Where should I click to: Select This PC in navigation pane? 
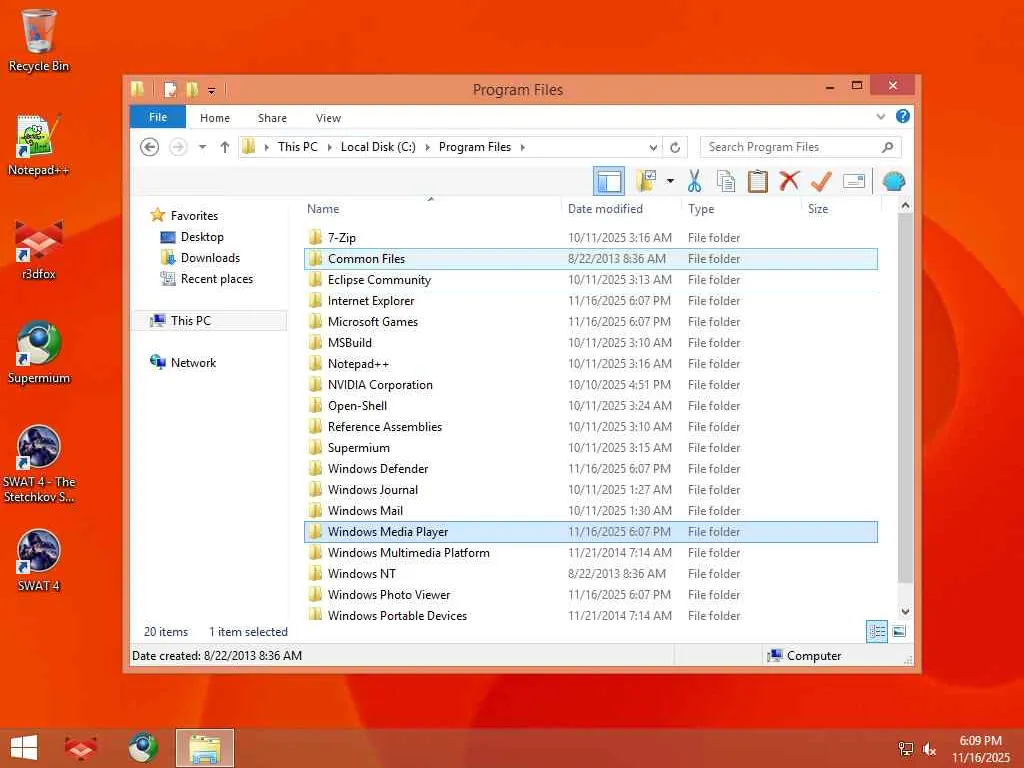(x=209, y=321)
